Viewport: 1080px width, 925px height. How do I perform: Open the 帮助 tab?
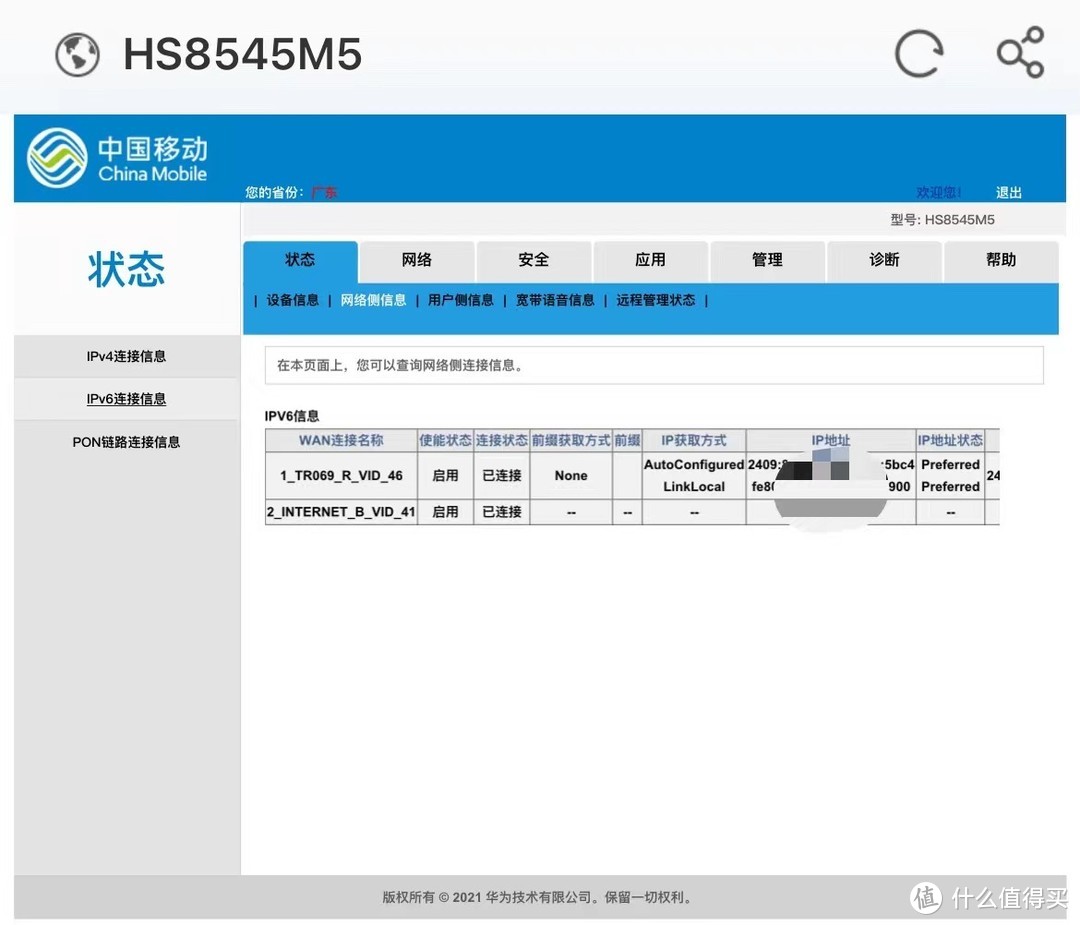coord(1001,261)
